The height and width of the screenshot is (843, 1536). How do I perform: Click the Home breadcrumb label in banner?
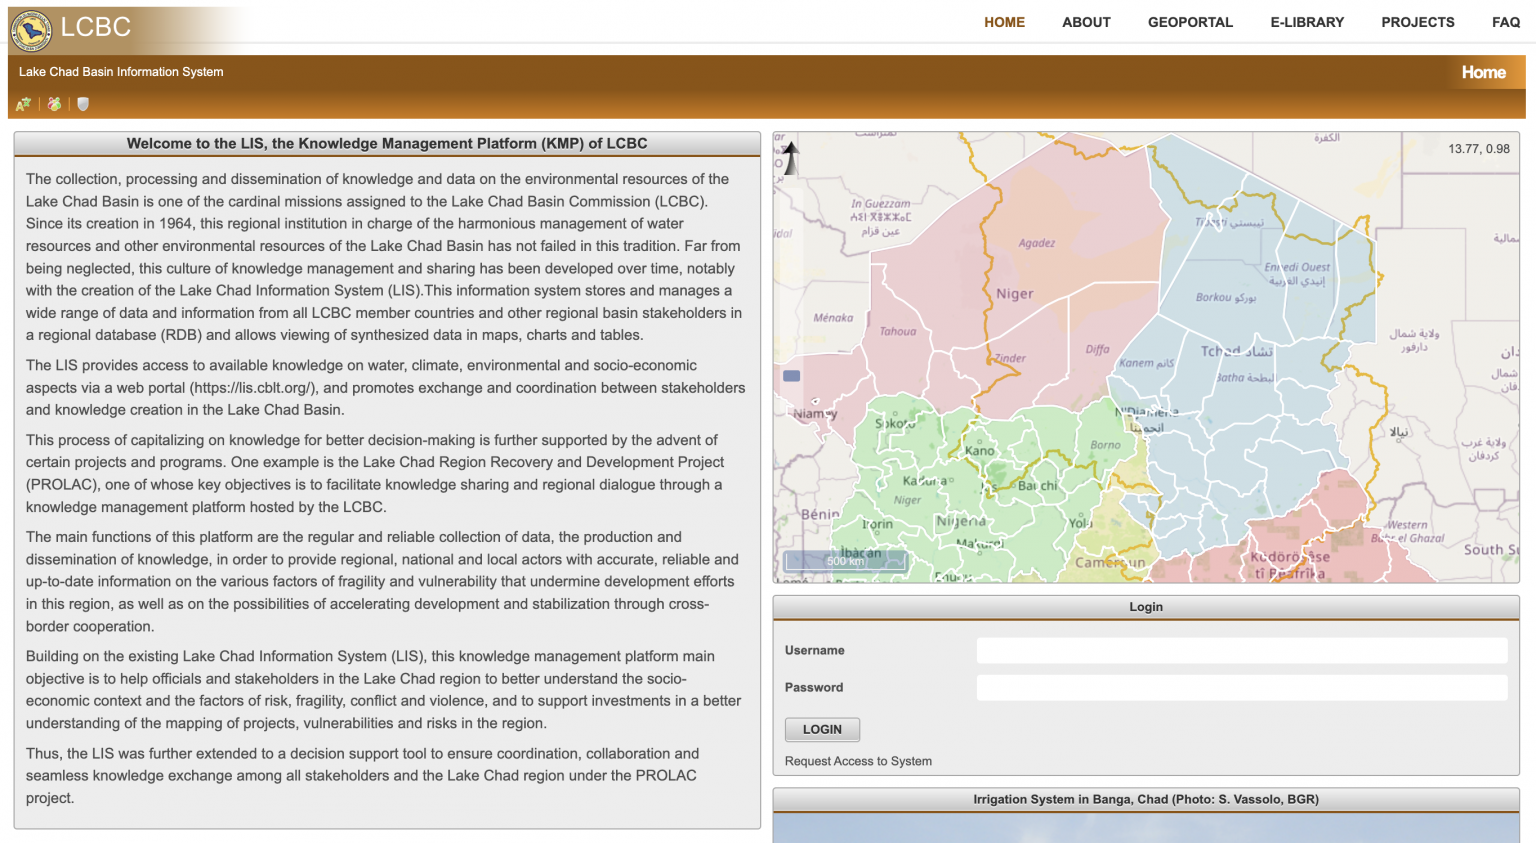coord(1483,72)
